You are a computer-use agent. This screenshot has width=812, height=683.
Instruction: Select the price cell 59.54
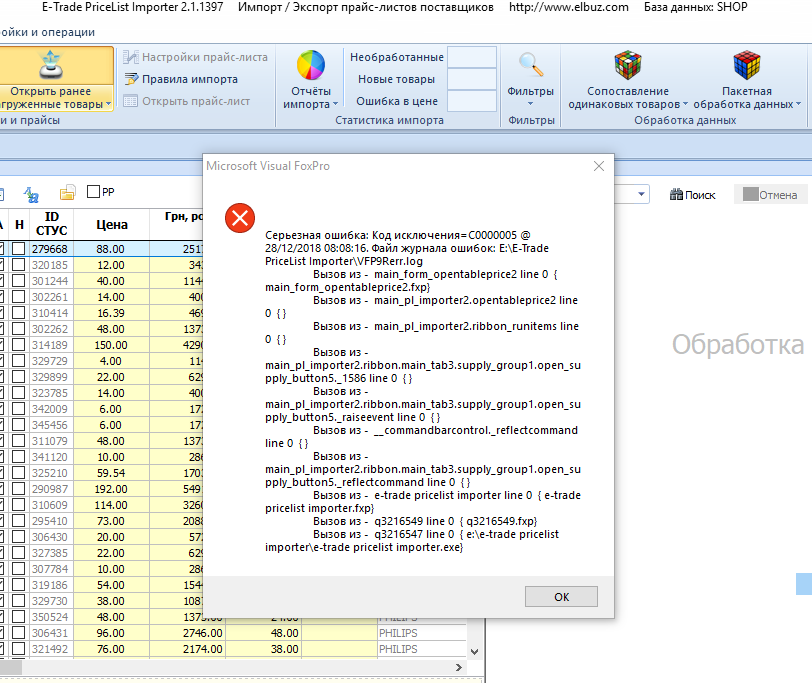[x=111, y=473]
